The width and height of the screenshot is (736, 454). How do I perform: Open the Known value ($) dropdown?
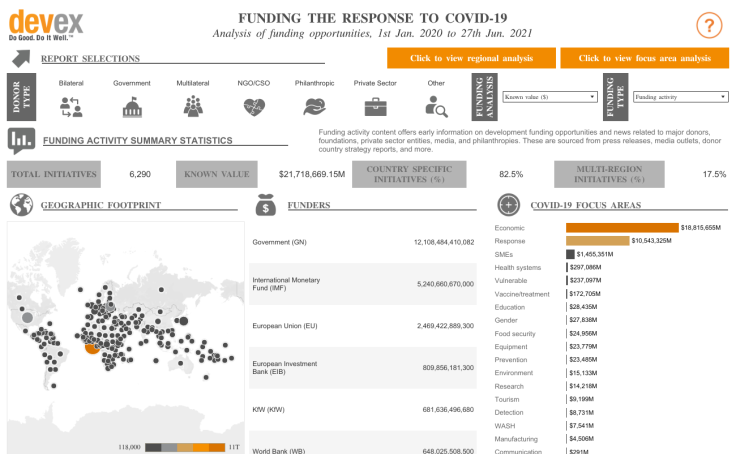point(550,97)
